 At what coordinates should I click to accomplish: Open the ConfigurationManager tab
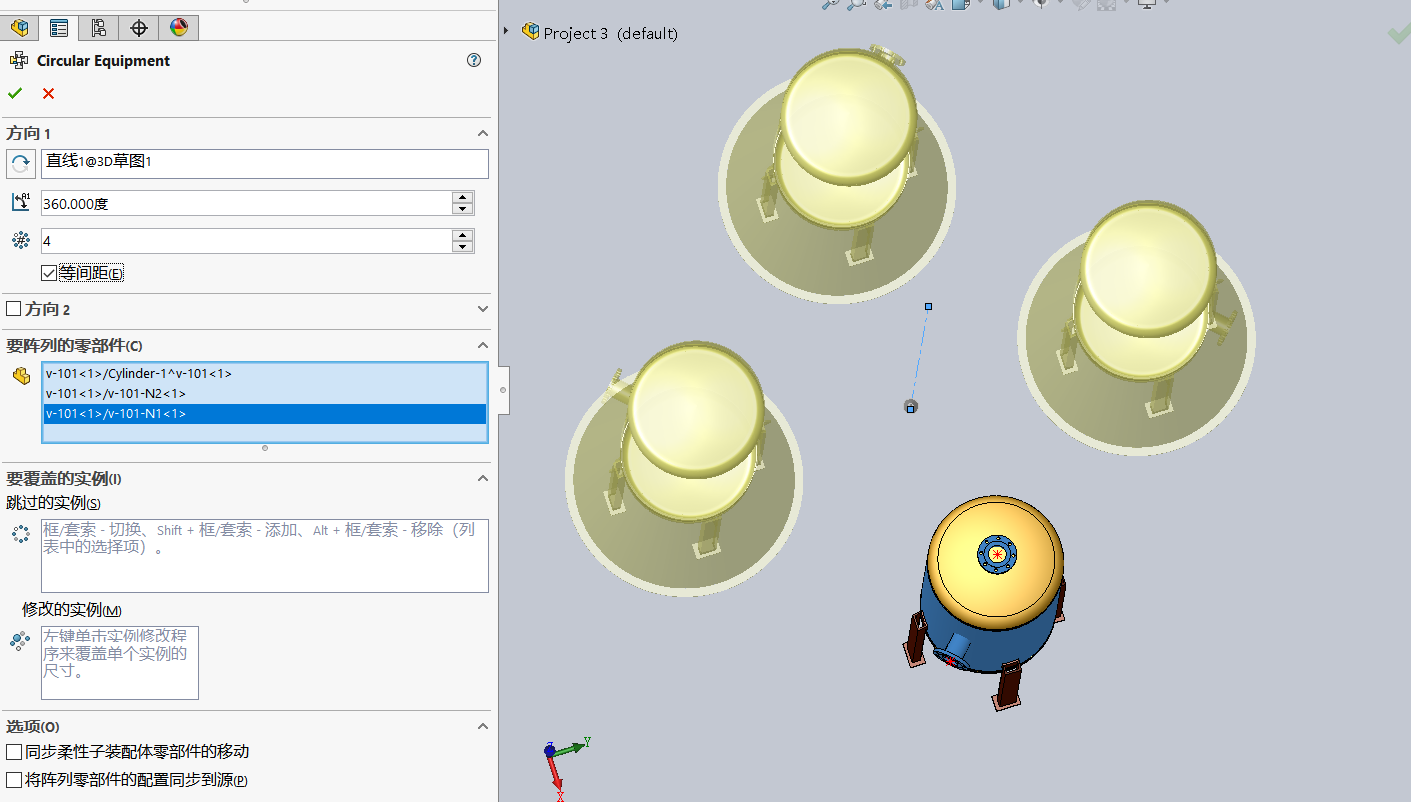pos(98,27)
